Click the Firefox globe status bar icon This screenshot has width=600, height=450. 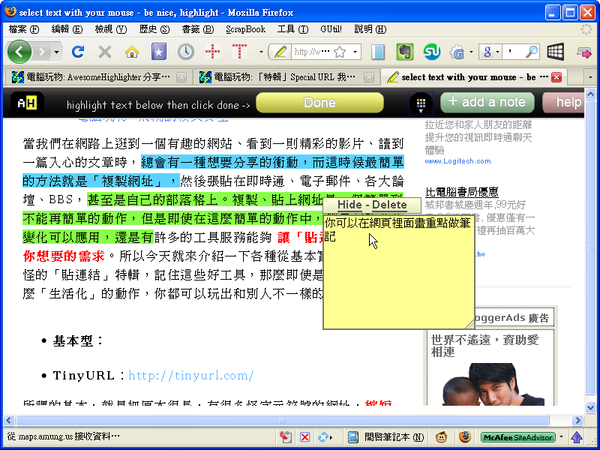coord(465,437)
